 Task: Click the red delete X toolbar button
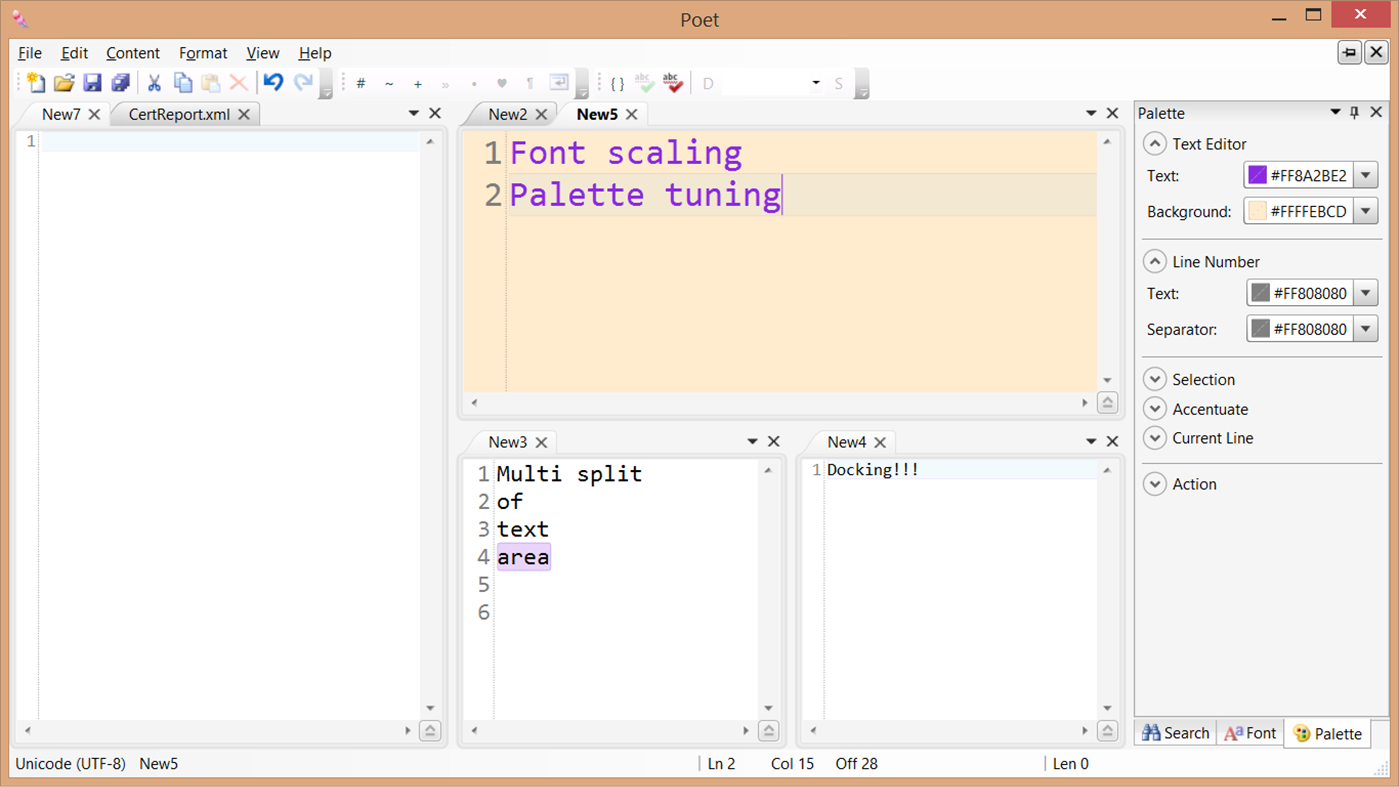tap(240, 83)
